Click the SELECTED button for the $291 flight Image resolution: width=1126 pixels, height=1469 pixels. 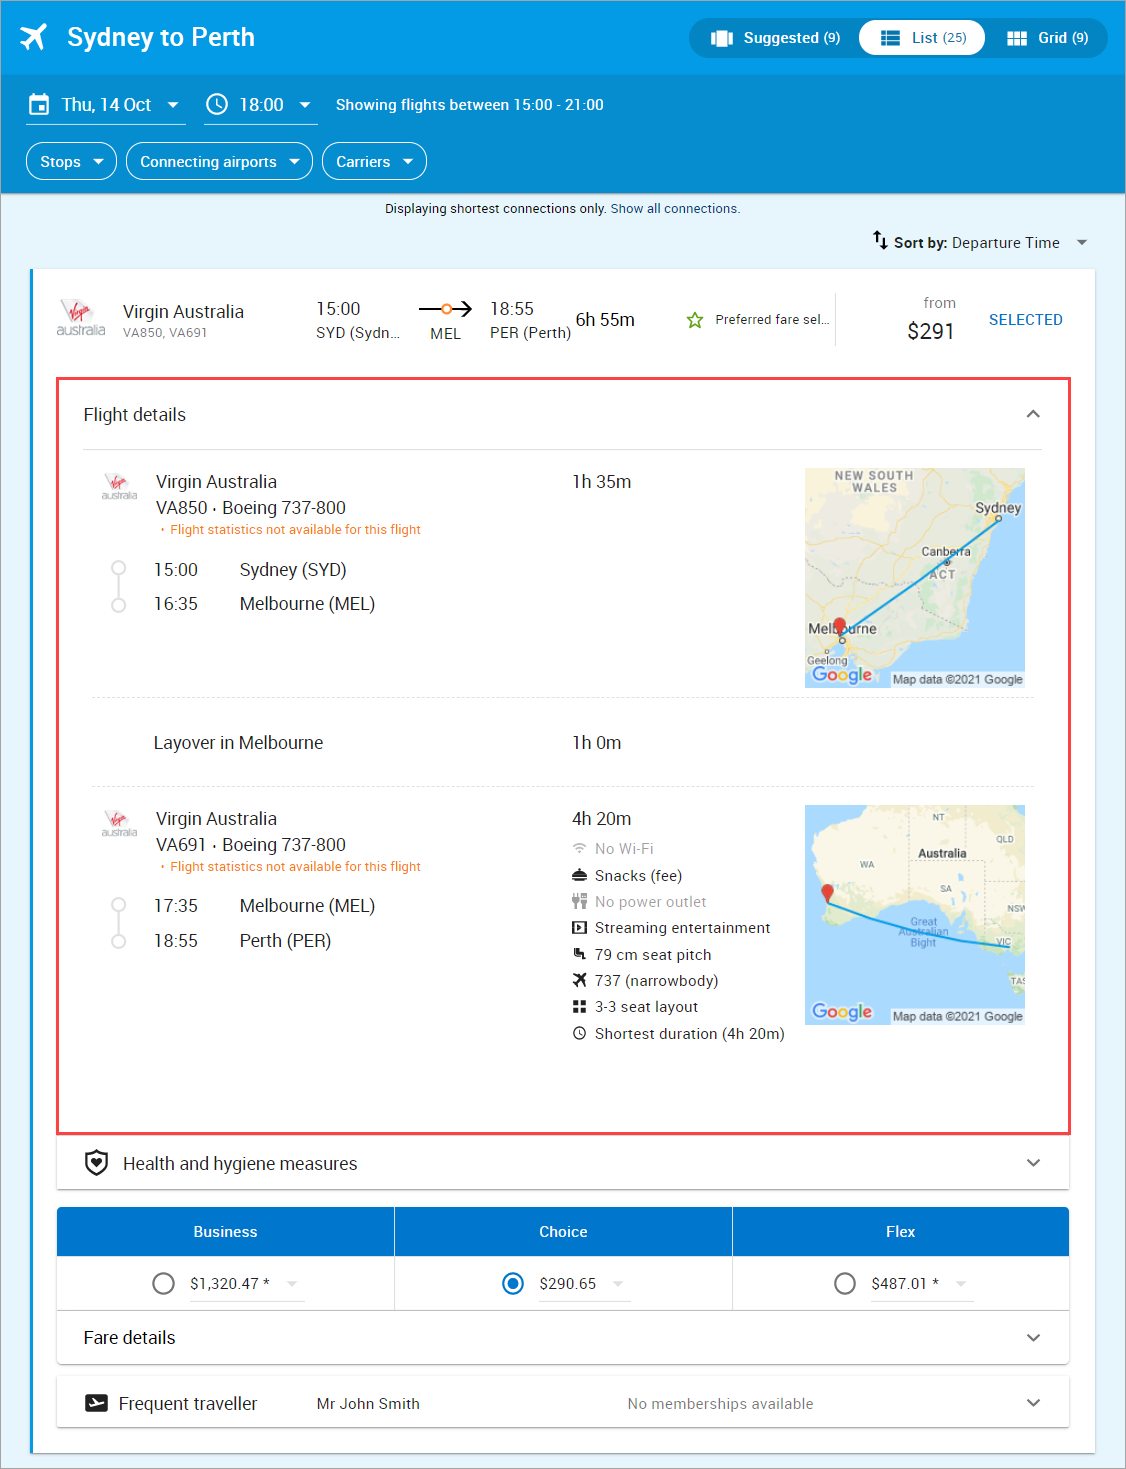(x=1025, y=320)
